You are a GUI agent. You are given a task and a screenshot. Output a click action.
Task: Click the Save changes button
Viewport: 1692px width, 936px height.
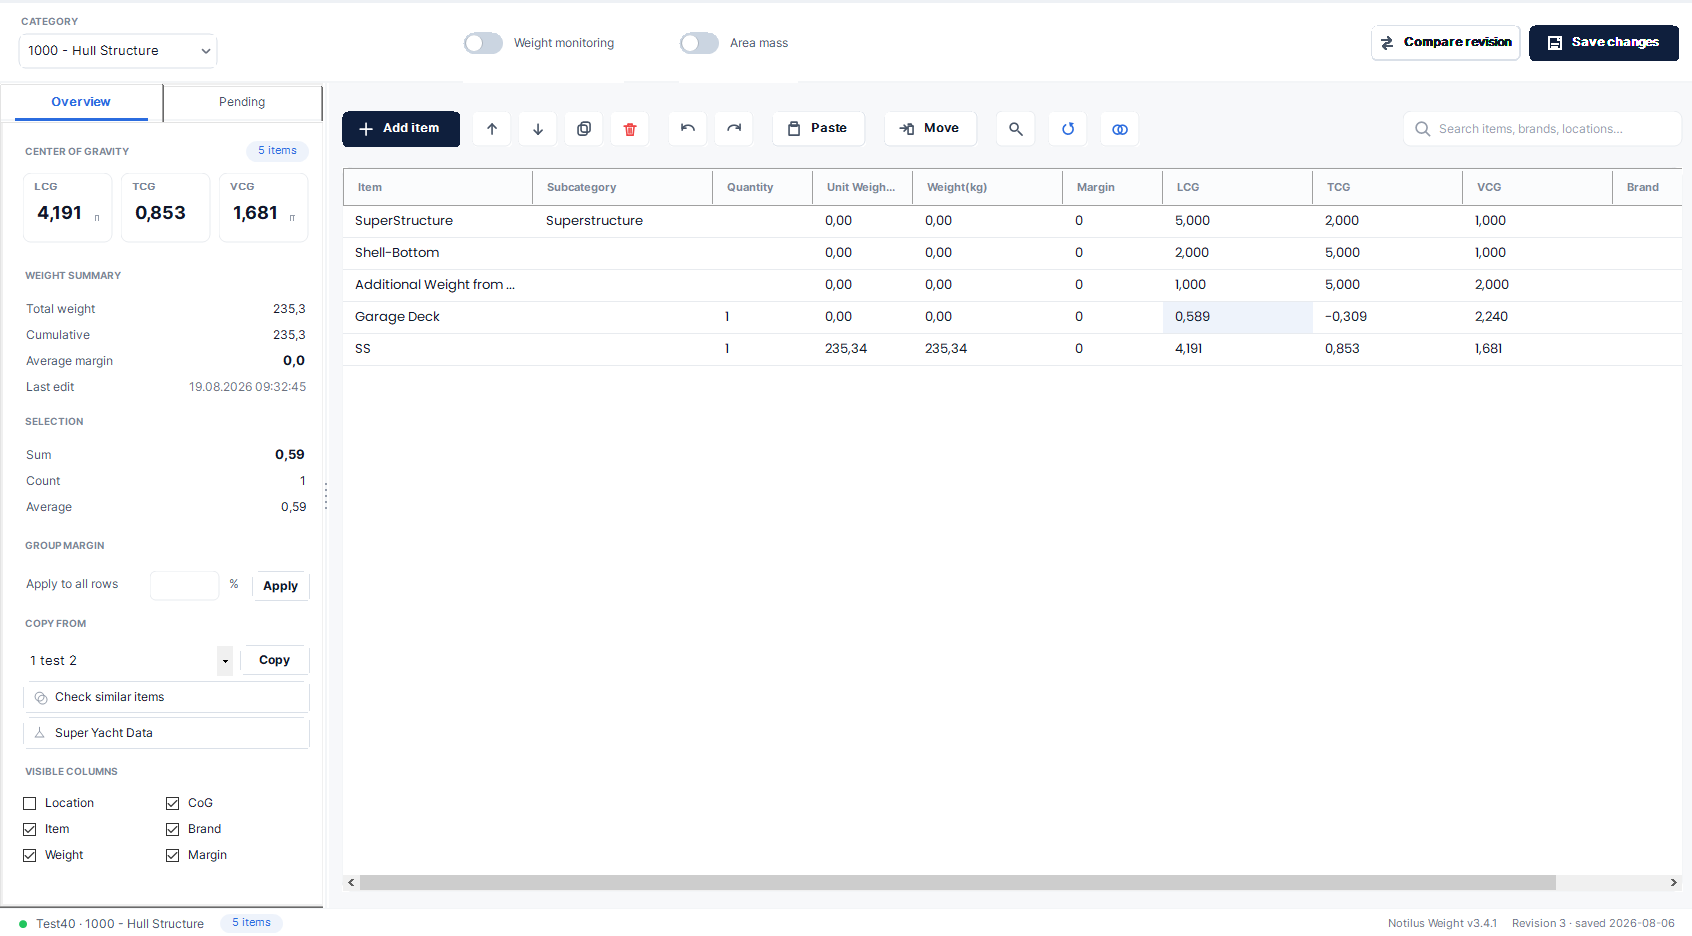click(x=1604, y=43)
